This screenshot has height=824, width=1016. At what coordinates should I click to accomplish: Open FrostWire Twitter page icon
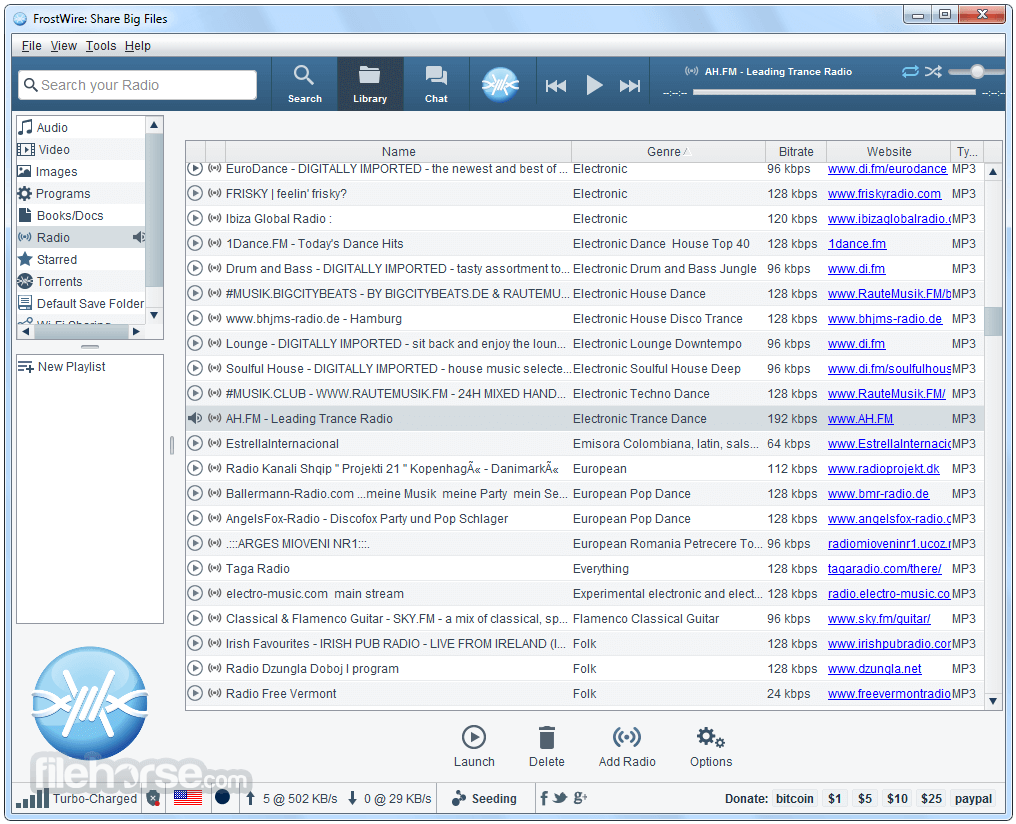pos(560,798)
